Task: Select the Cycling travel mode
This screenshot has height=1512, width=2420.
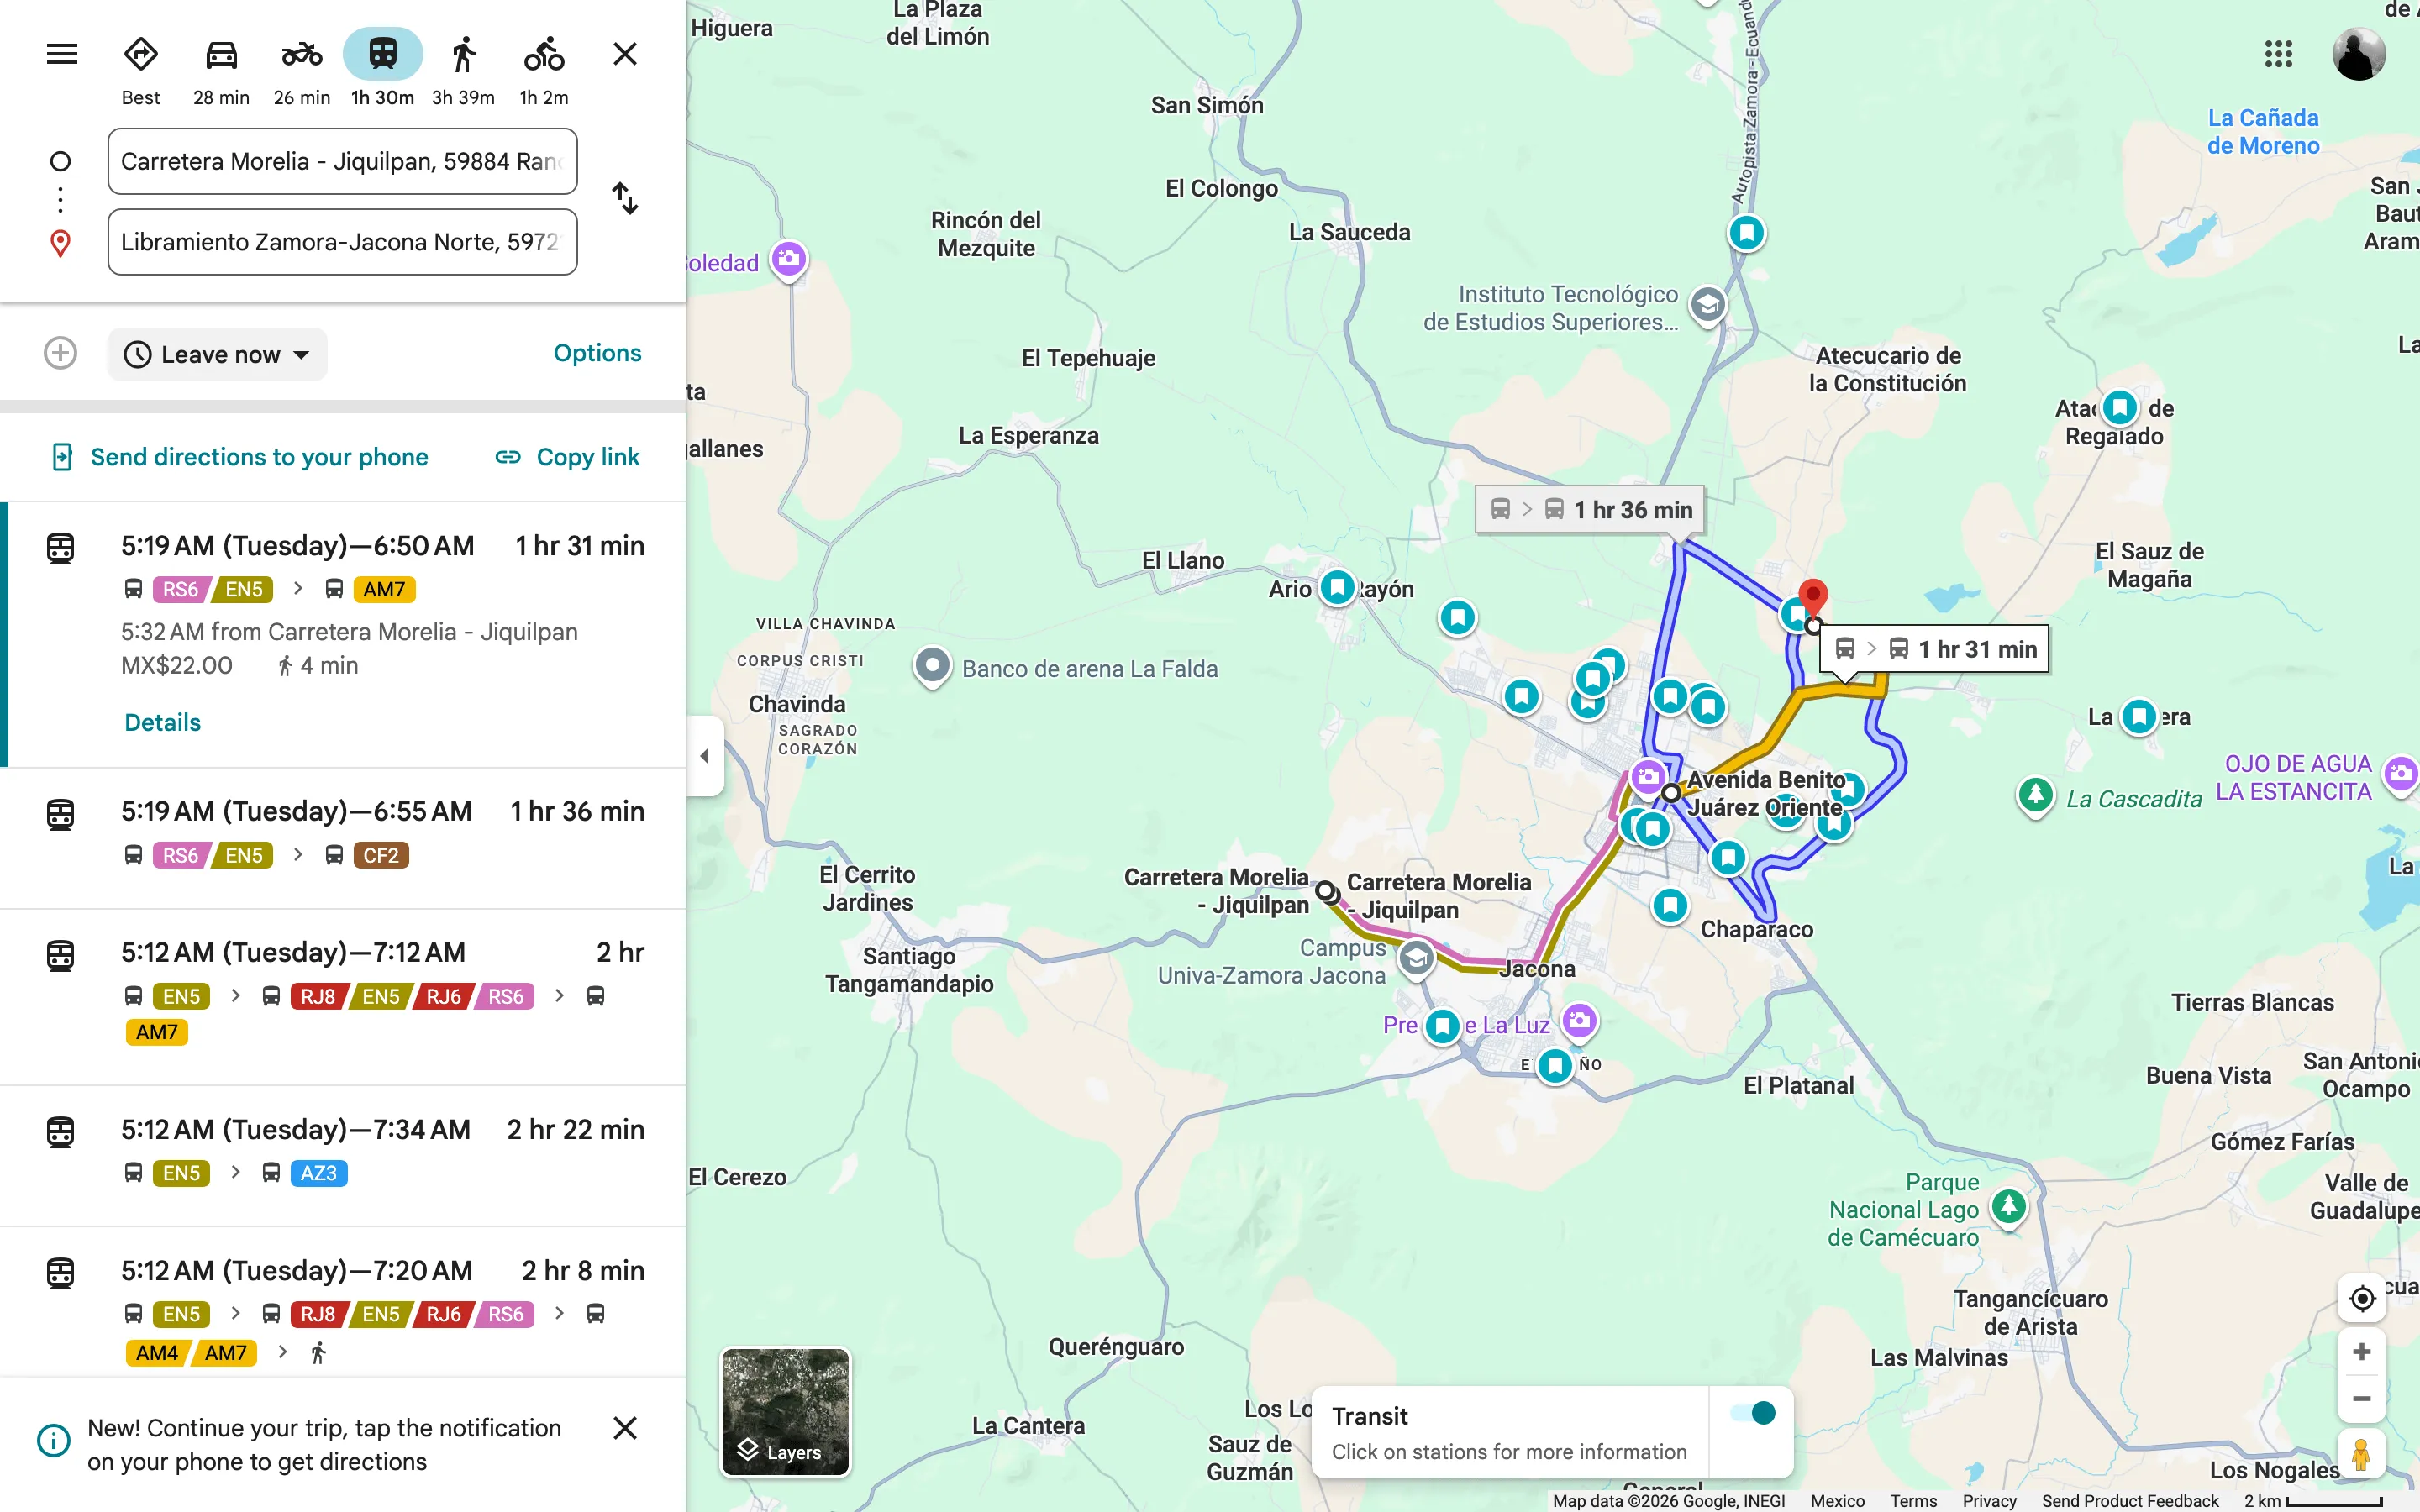Action: coord(544,68)
